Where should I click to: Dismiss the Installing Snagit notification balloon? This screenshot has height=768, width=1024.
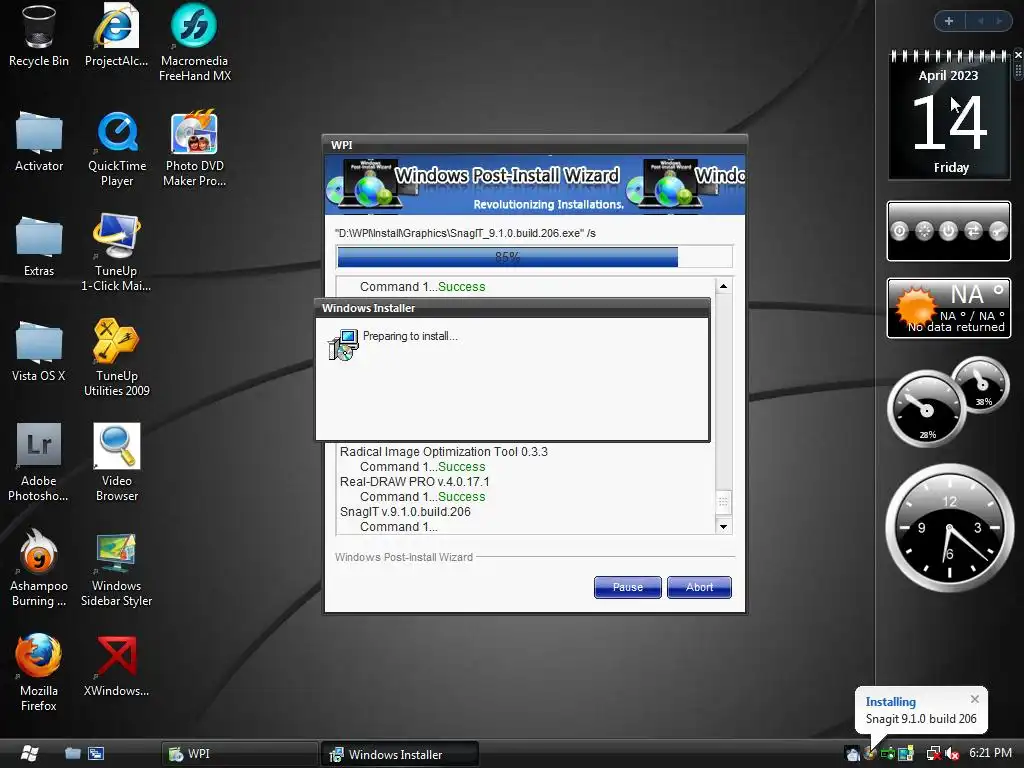[x=974, y=699]
